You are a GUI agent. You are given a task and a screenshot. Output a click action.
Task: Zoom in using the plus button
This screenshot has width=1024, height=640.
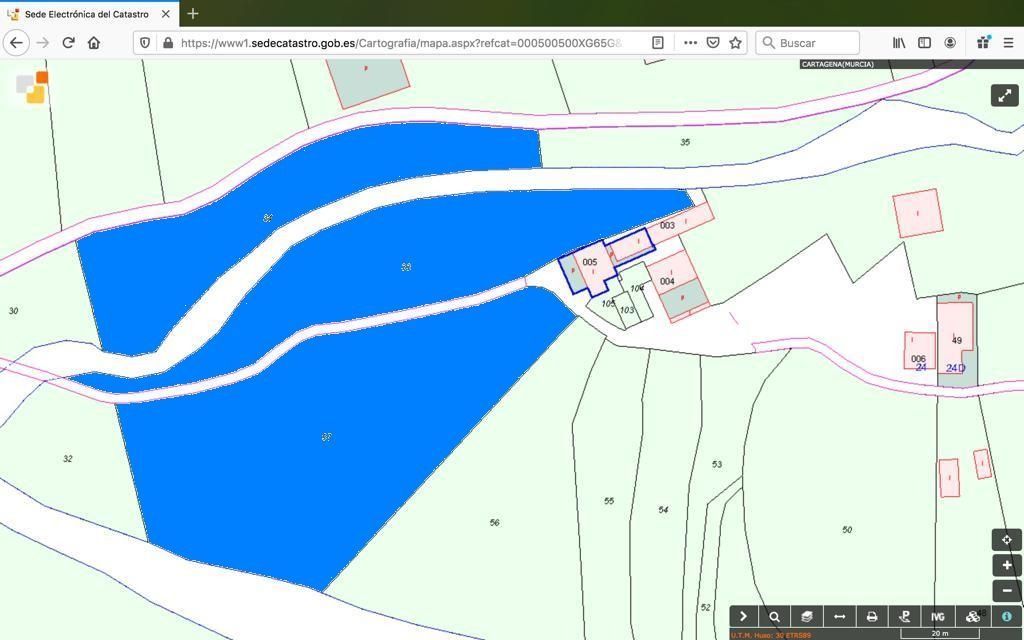(x=1006, y=565)
